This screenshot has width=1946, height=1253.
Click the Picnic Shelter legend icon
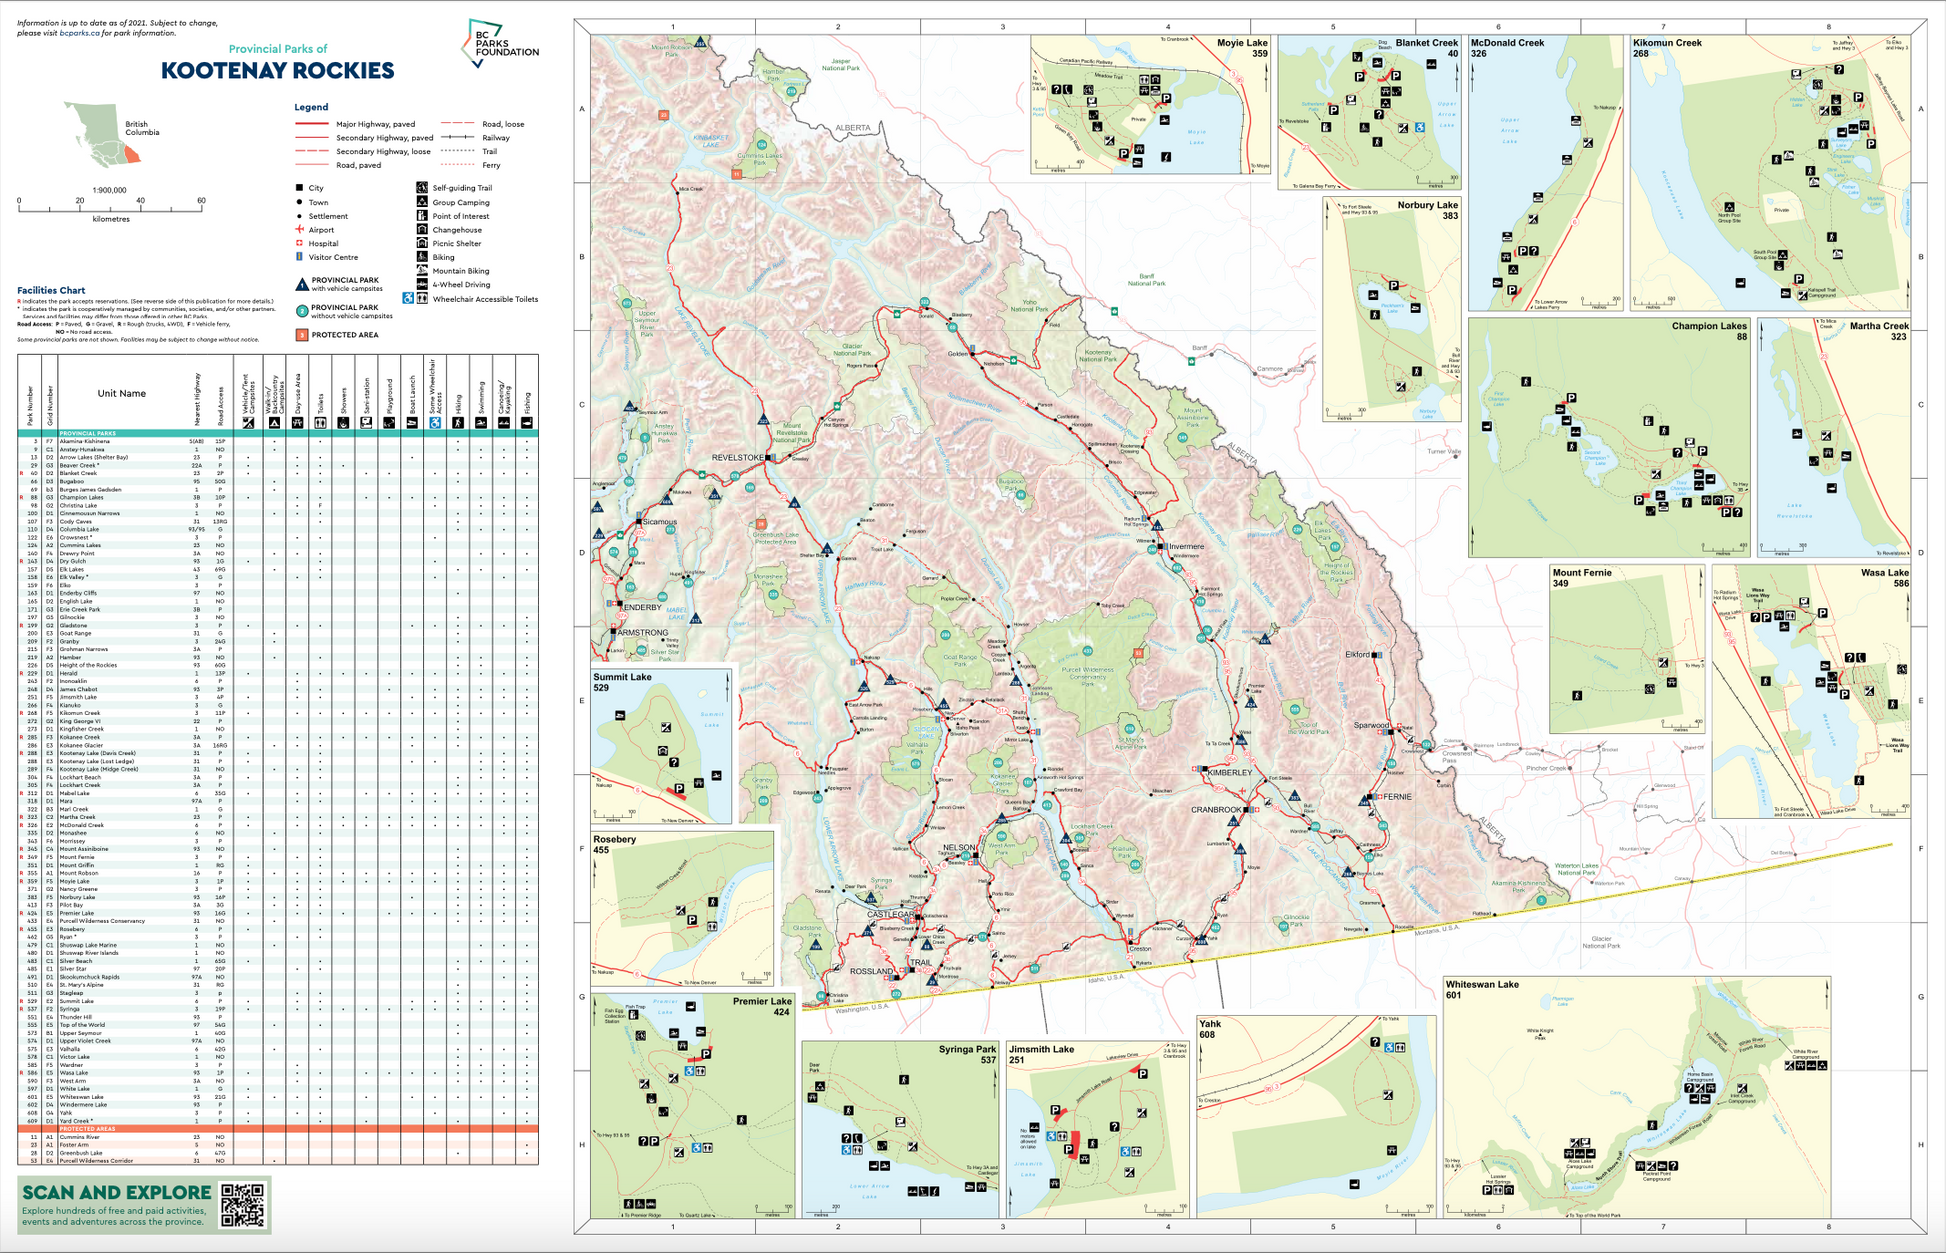pyautogui.click(x=423, y=243)
